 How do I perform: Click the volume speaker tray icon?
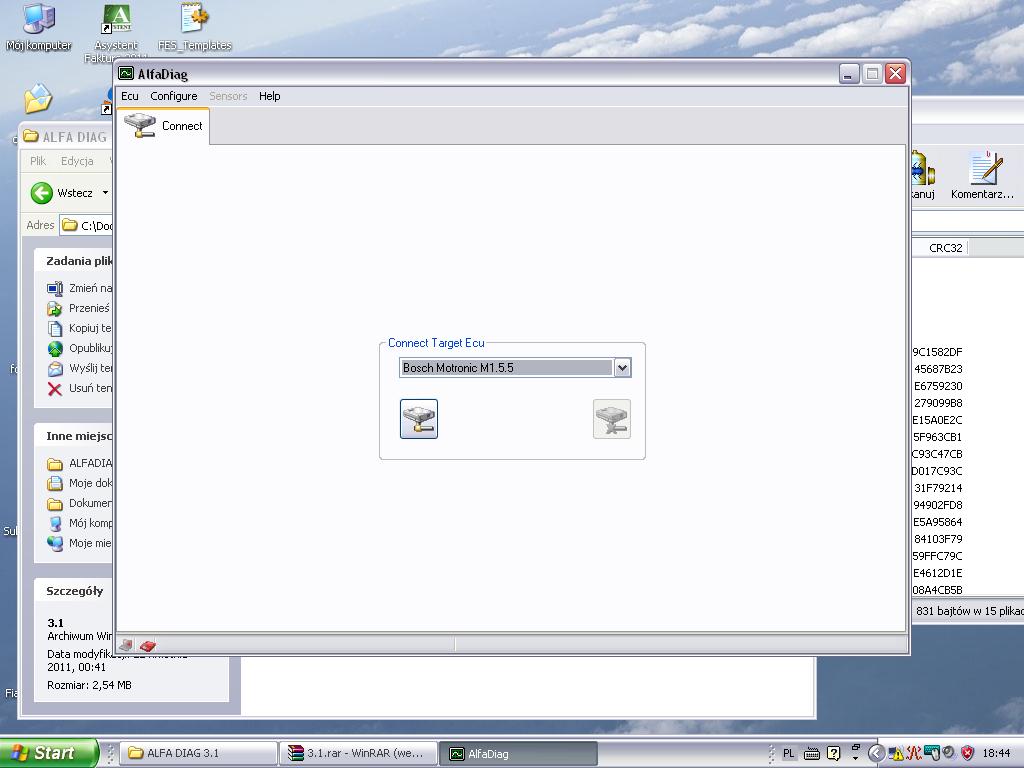[949, 754]
